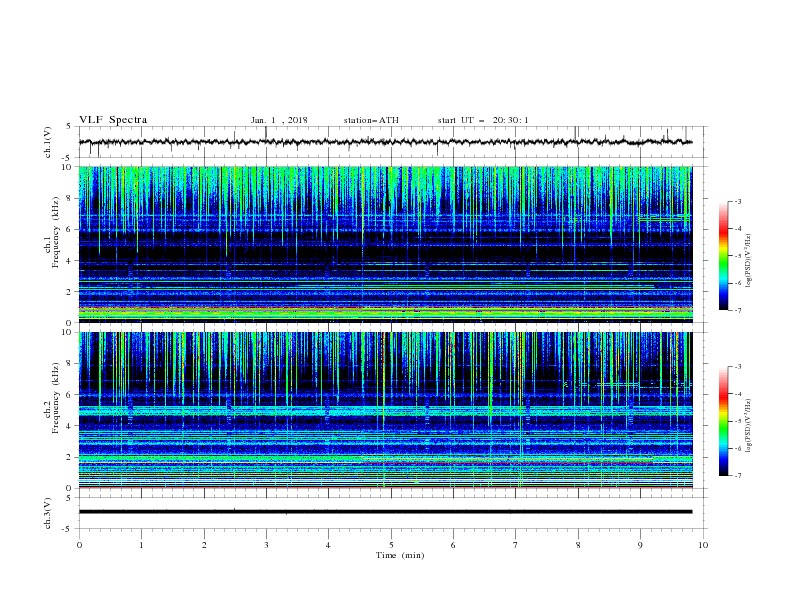Image resolution: width=792 pixels, height=612 pixels.
Task: Click time axis tick label "5"
Action: 391,545
